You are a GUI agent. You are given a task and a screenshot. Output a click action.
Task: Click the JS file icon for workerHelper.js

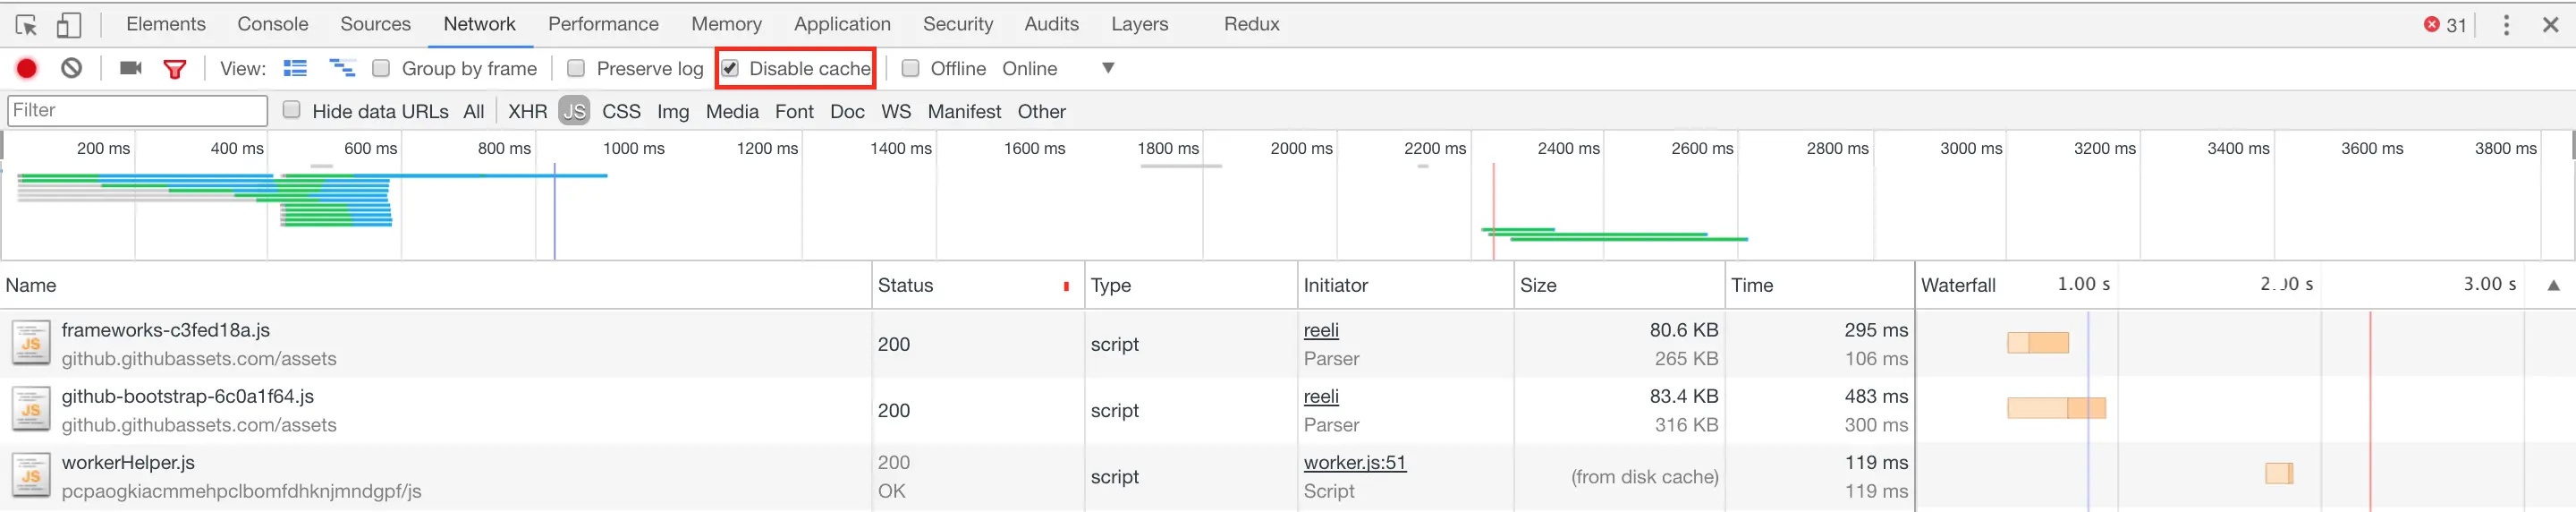point(31,475)
